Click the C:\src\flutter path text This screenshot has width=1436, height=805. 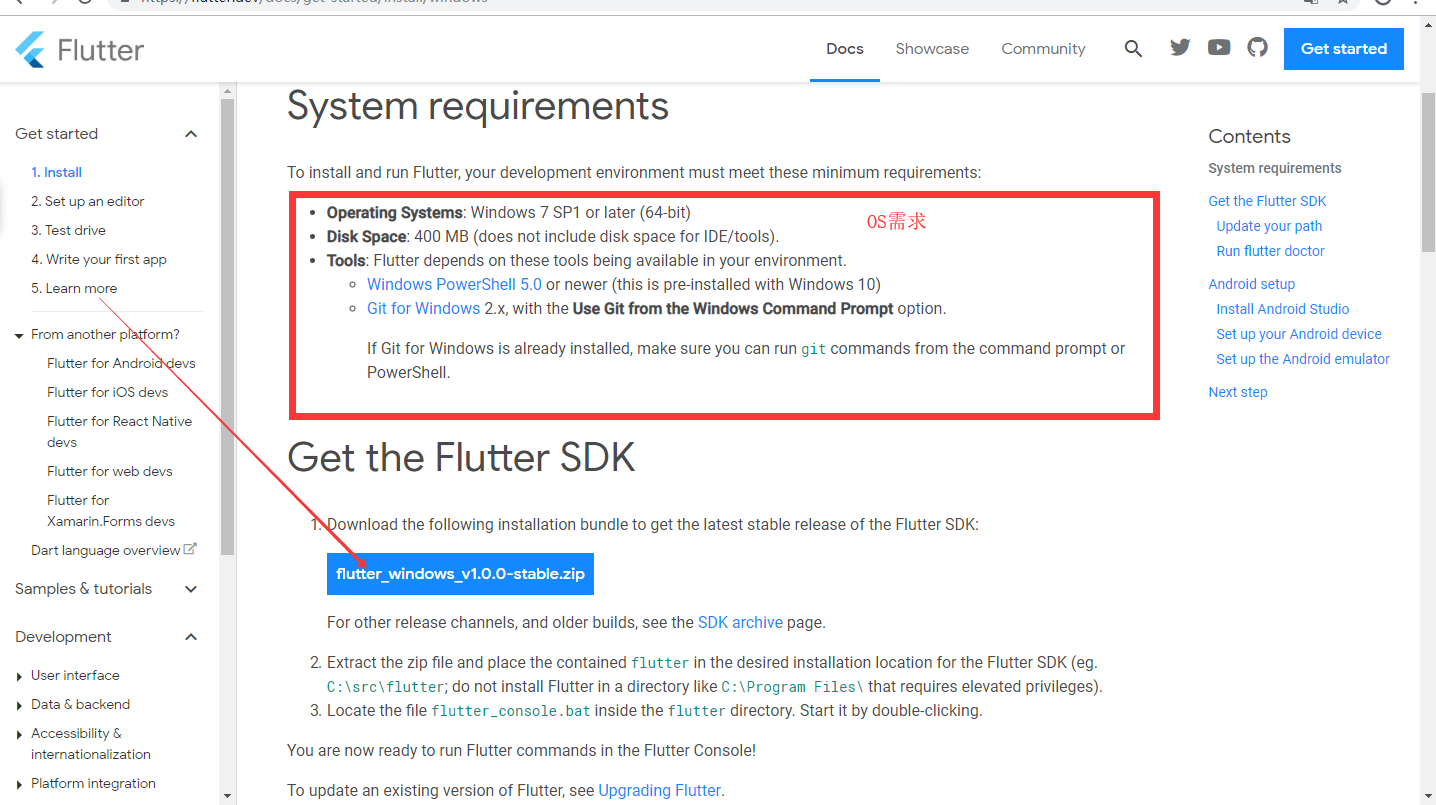coord(386,687)
